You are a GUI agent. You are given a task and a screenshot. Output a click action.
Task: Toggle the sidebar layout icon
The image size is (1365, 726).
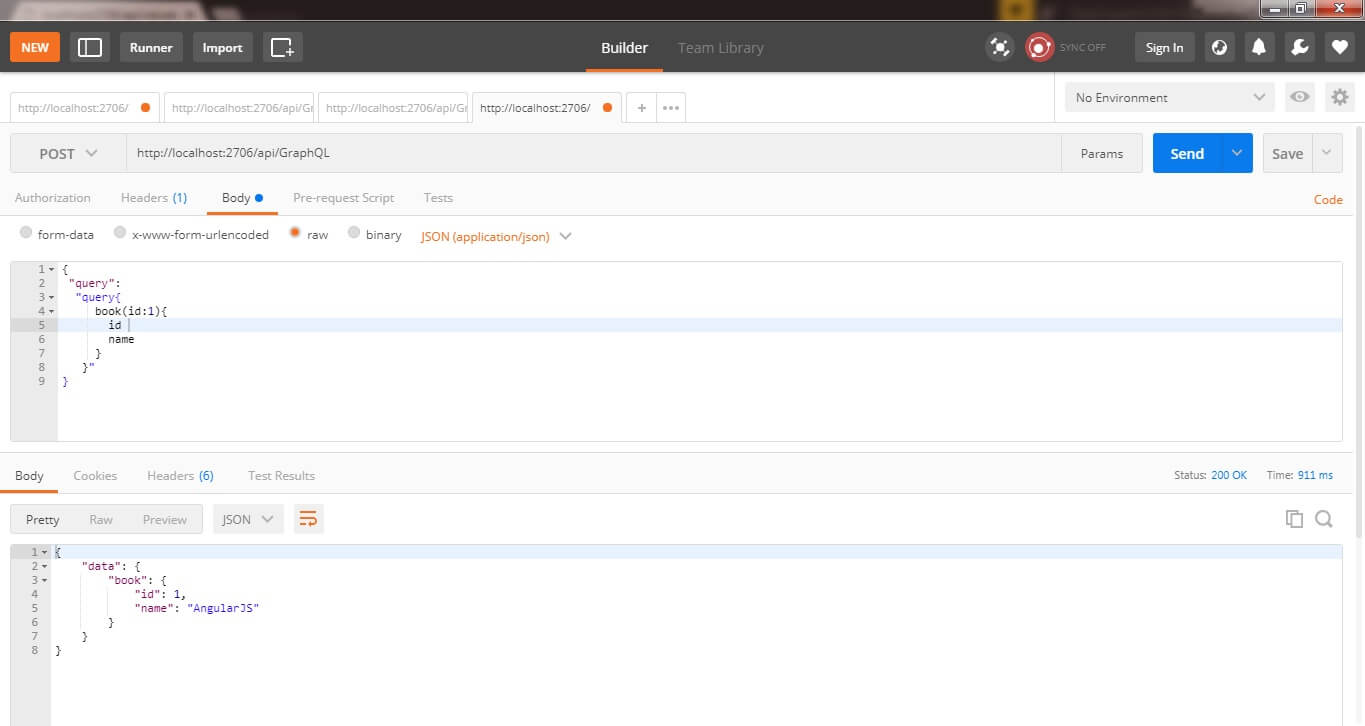(x=90, y=47)
